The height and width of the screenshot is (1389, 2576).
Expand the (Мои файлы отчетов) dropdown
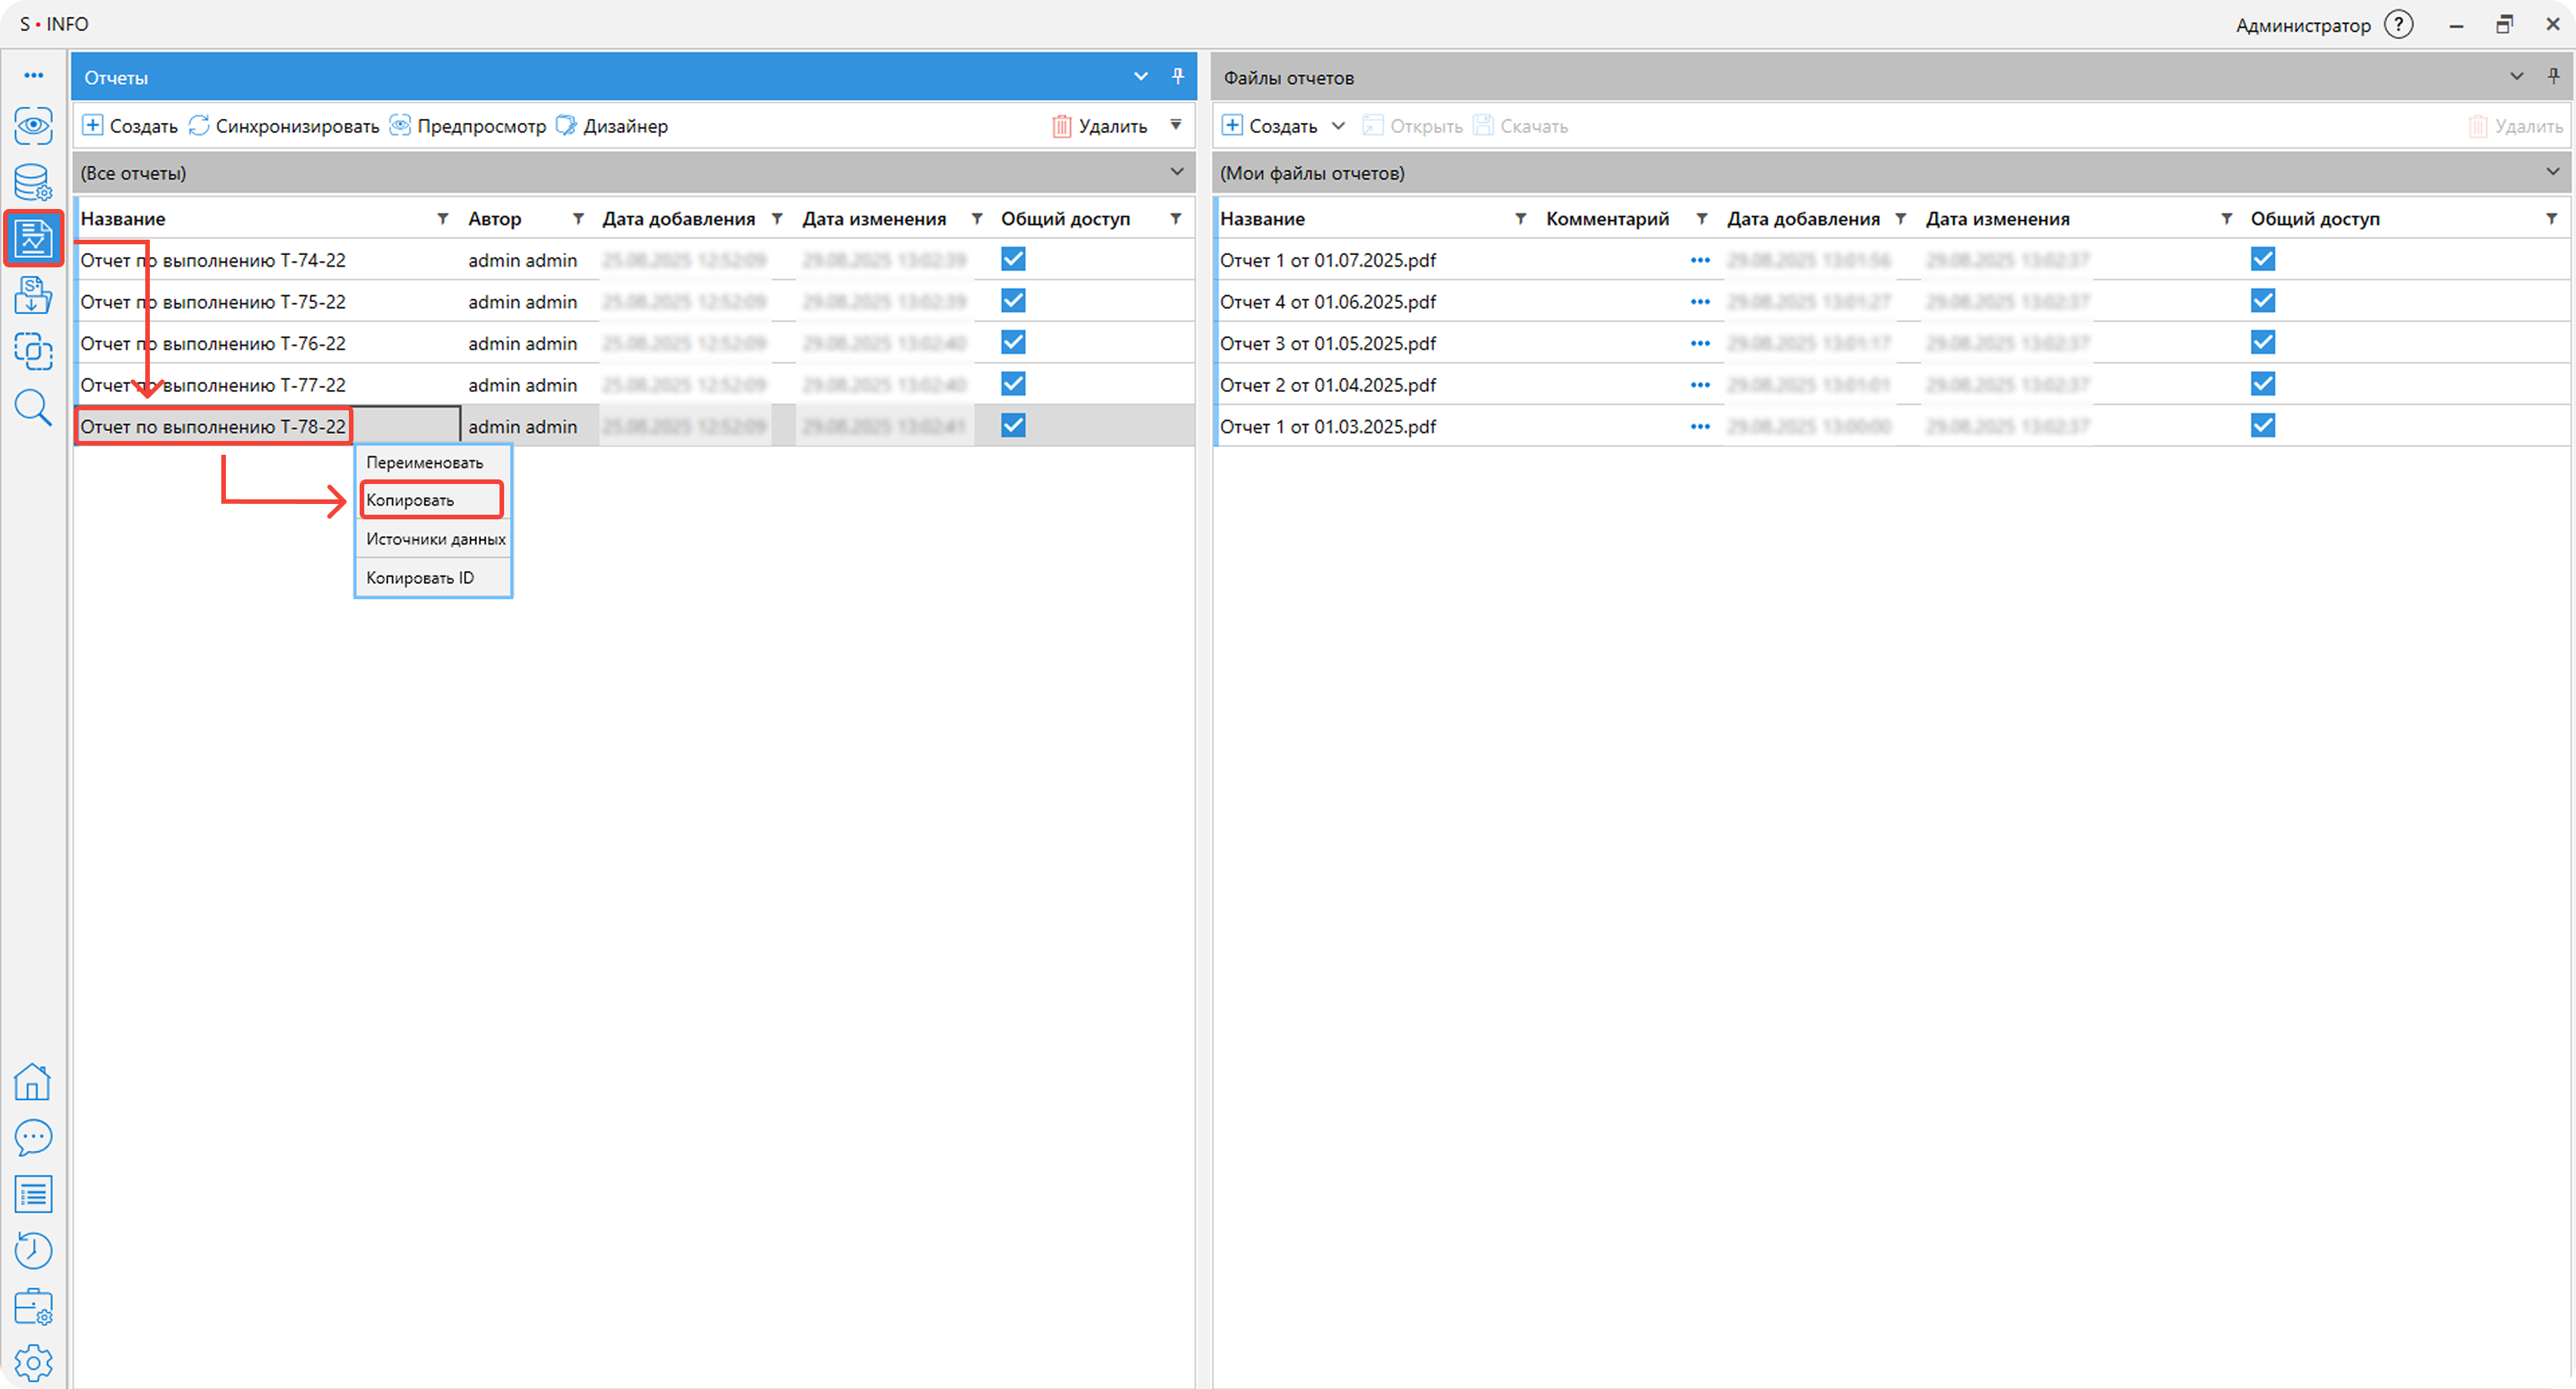coord(2552,173)
